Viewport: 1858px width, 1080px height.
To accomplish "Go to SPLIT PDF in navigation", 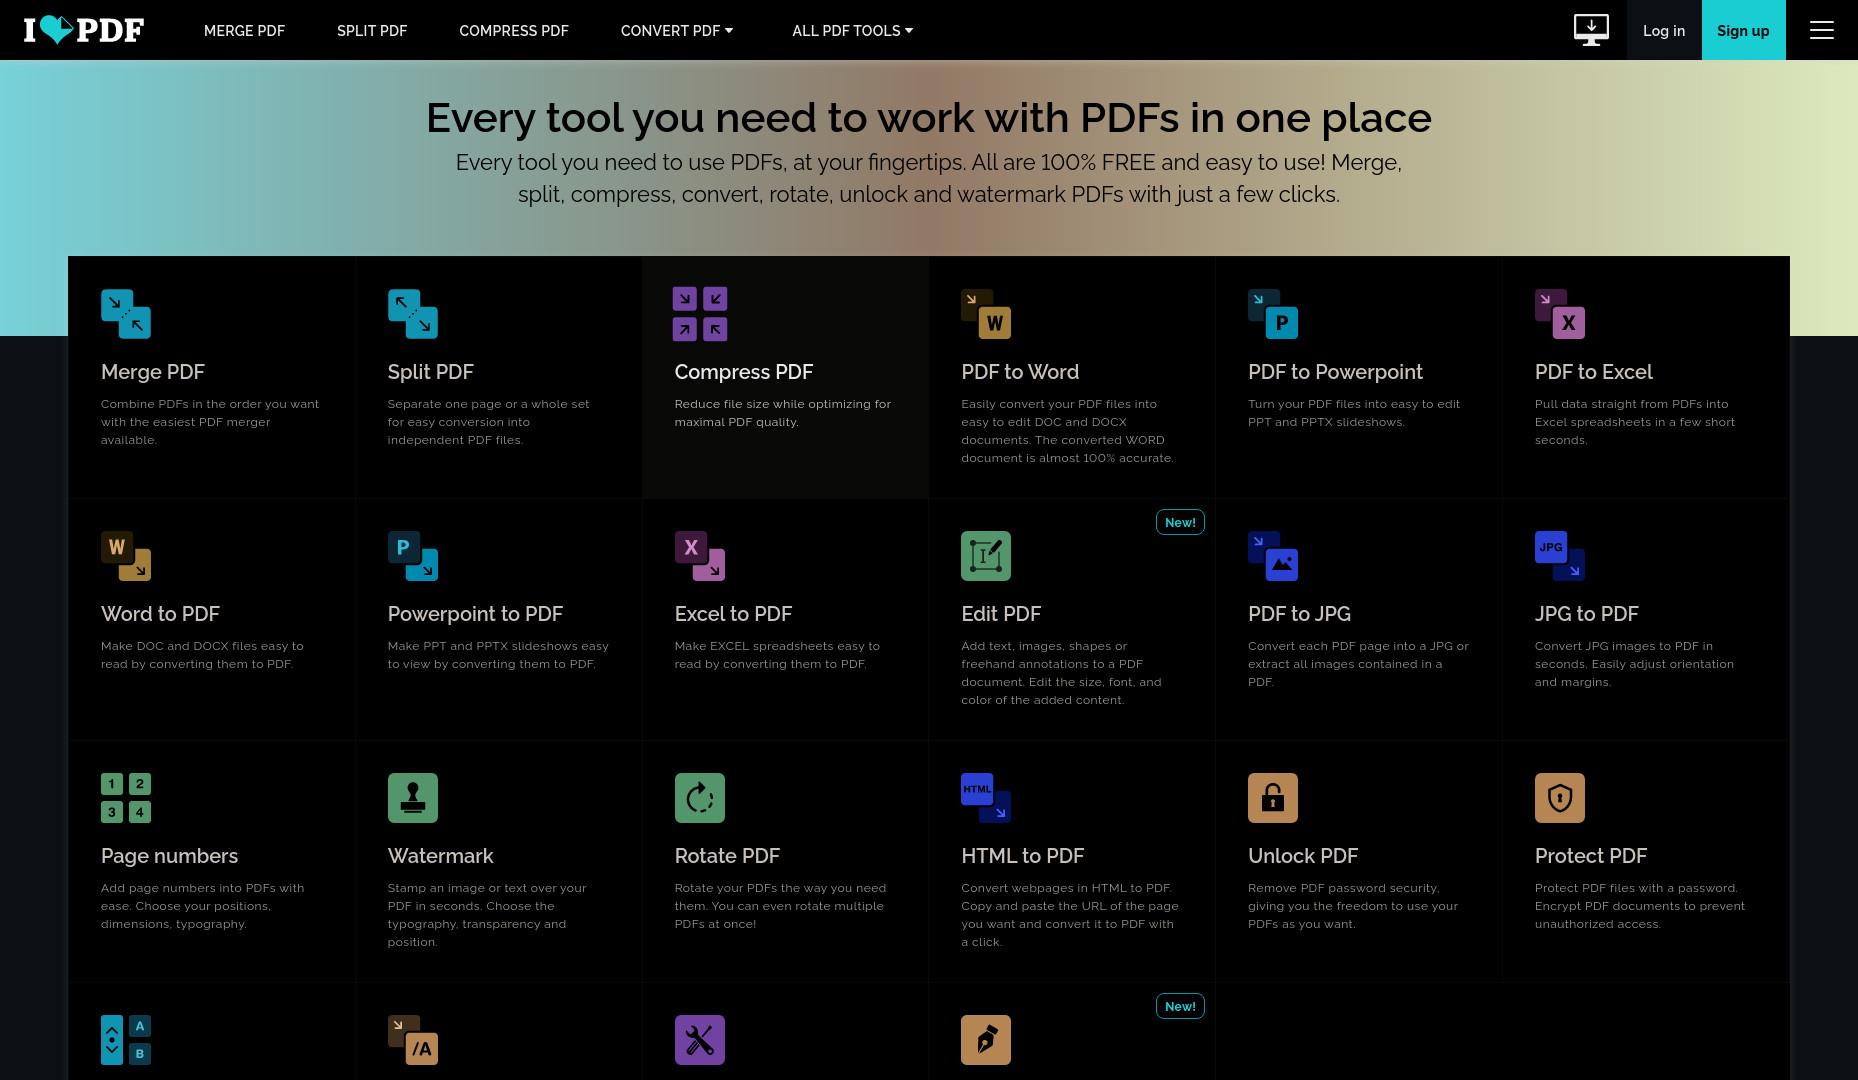I will [x=372, y=31].
